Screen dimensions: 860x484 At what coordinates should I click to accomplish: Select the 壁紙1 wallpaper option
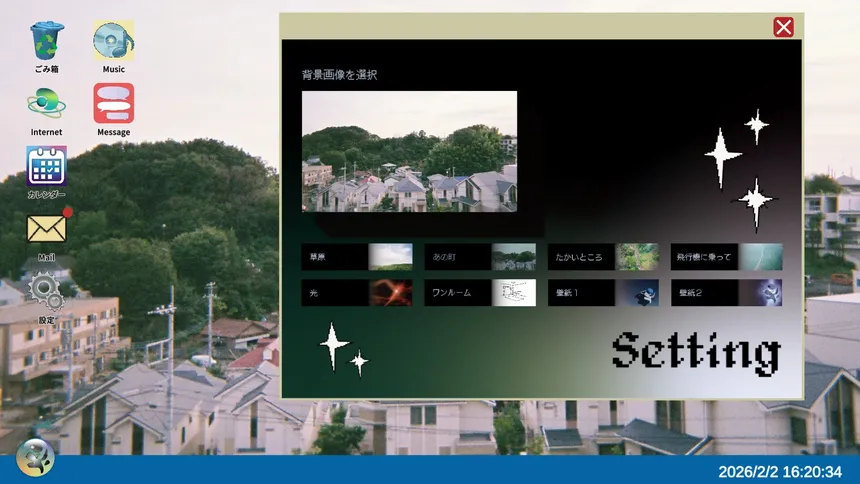(x=603, y=293)
